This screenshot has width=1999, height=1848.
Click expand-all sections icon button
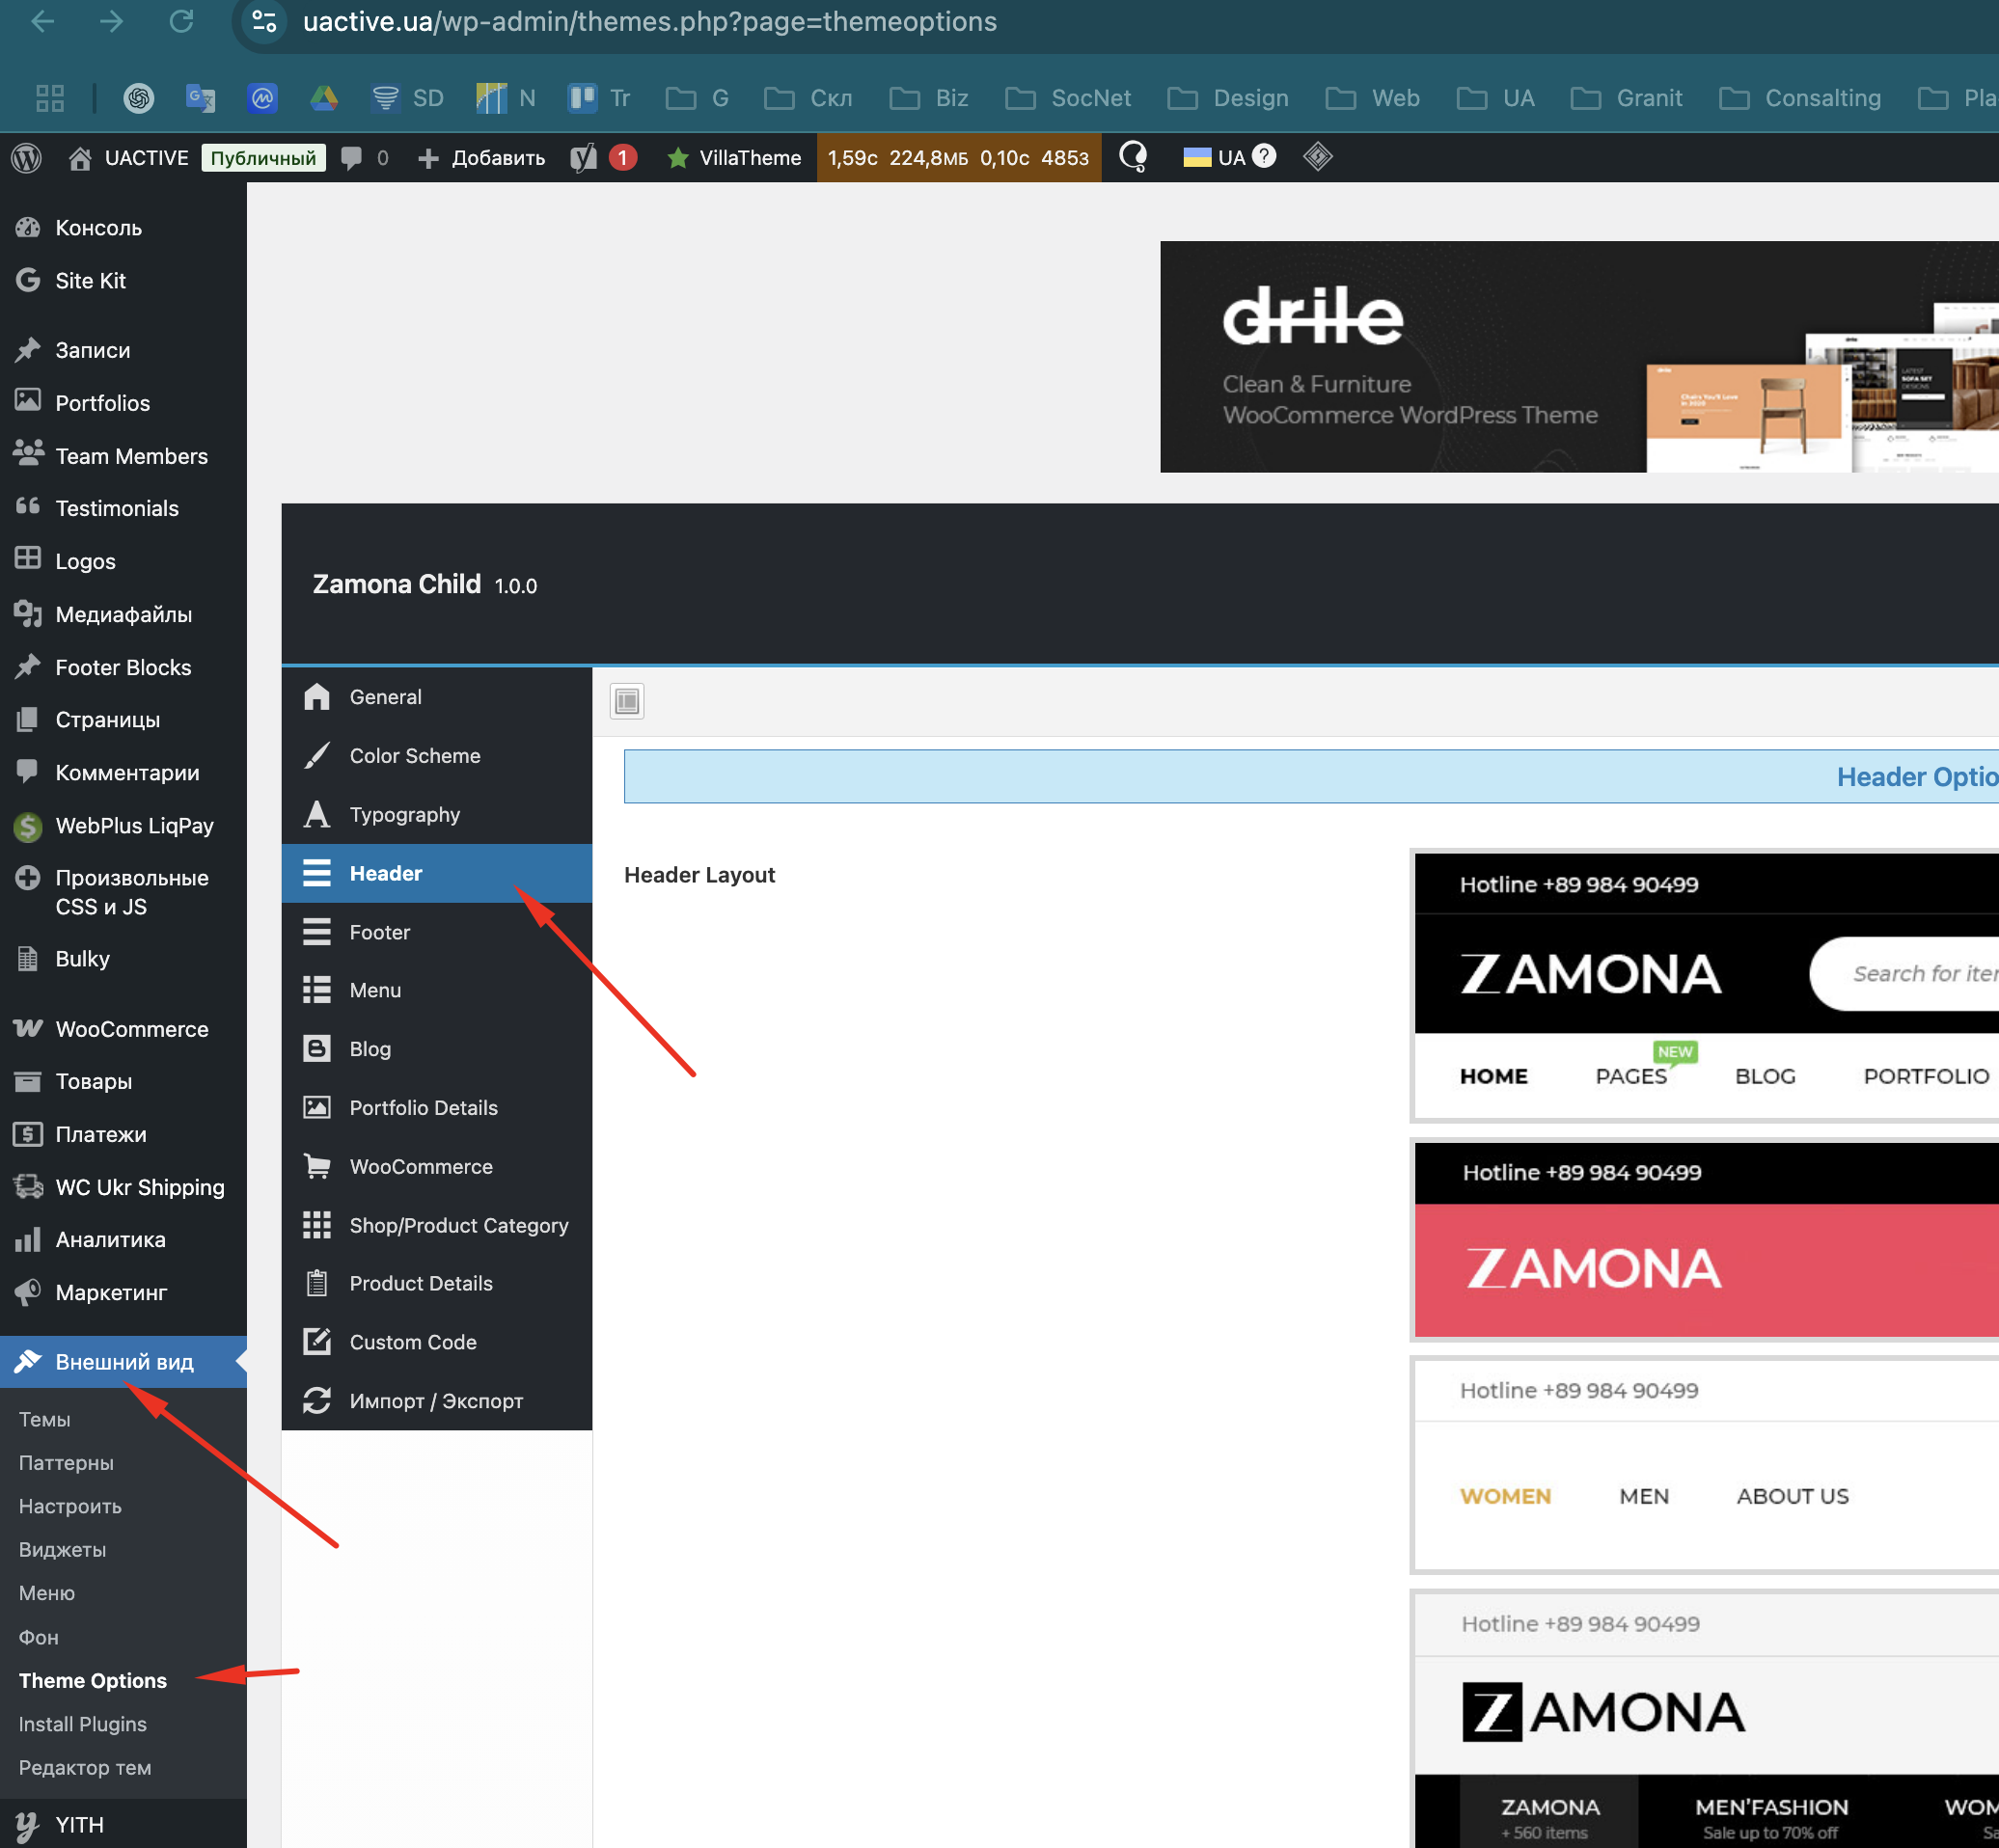coord(627,702)
